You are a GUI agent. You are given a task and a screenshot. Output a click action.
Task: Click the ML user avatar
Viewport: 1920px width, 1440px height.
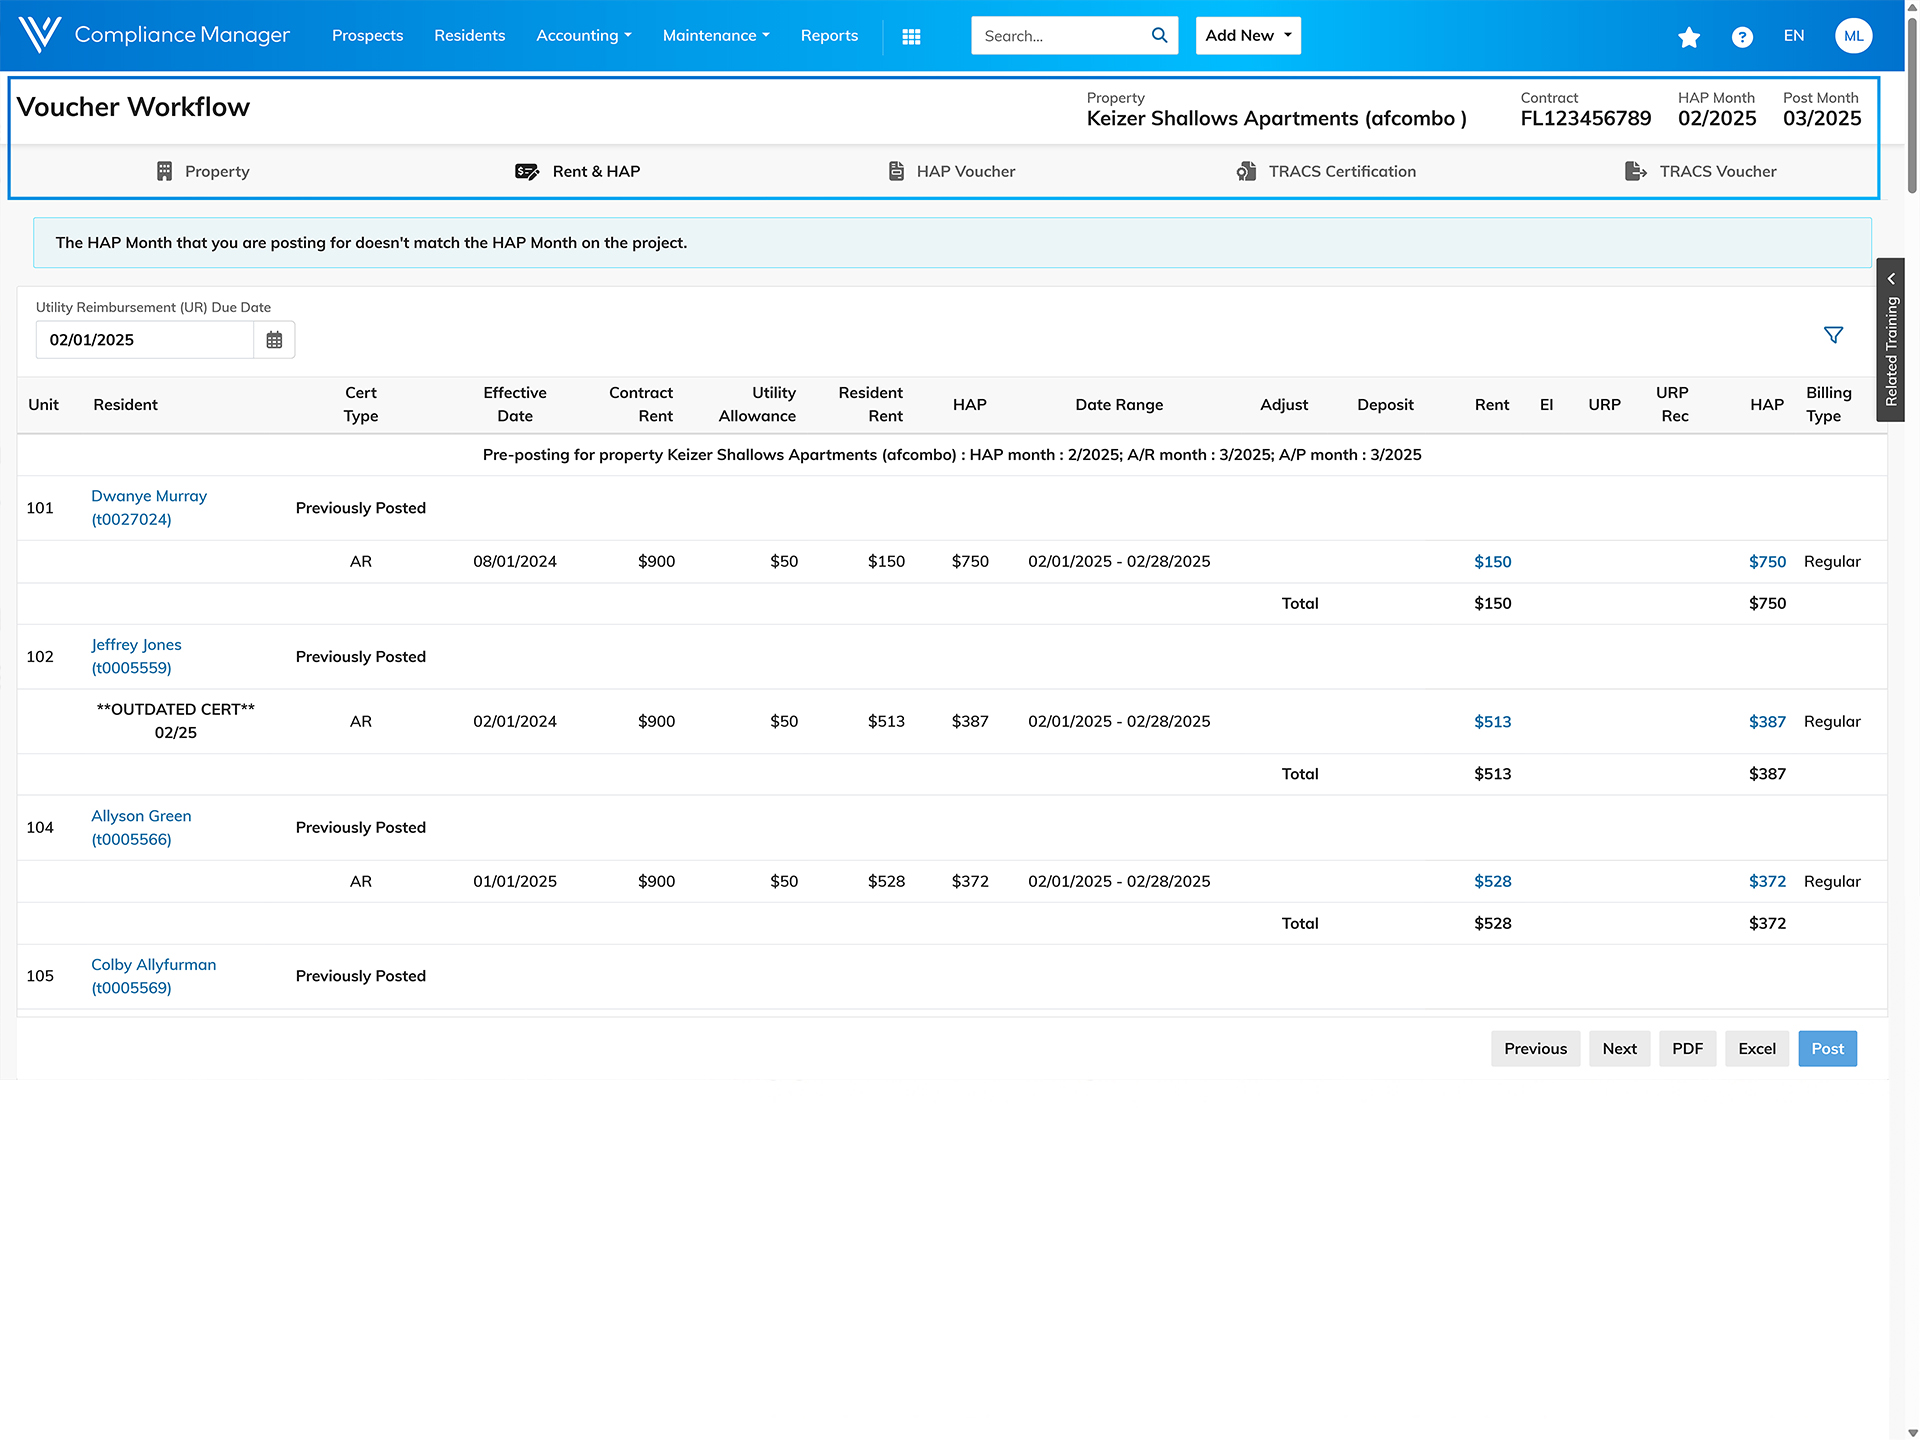pyautogui.click(x=1853, y=36)
